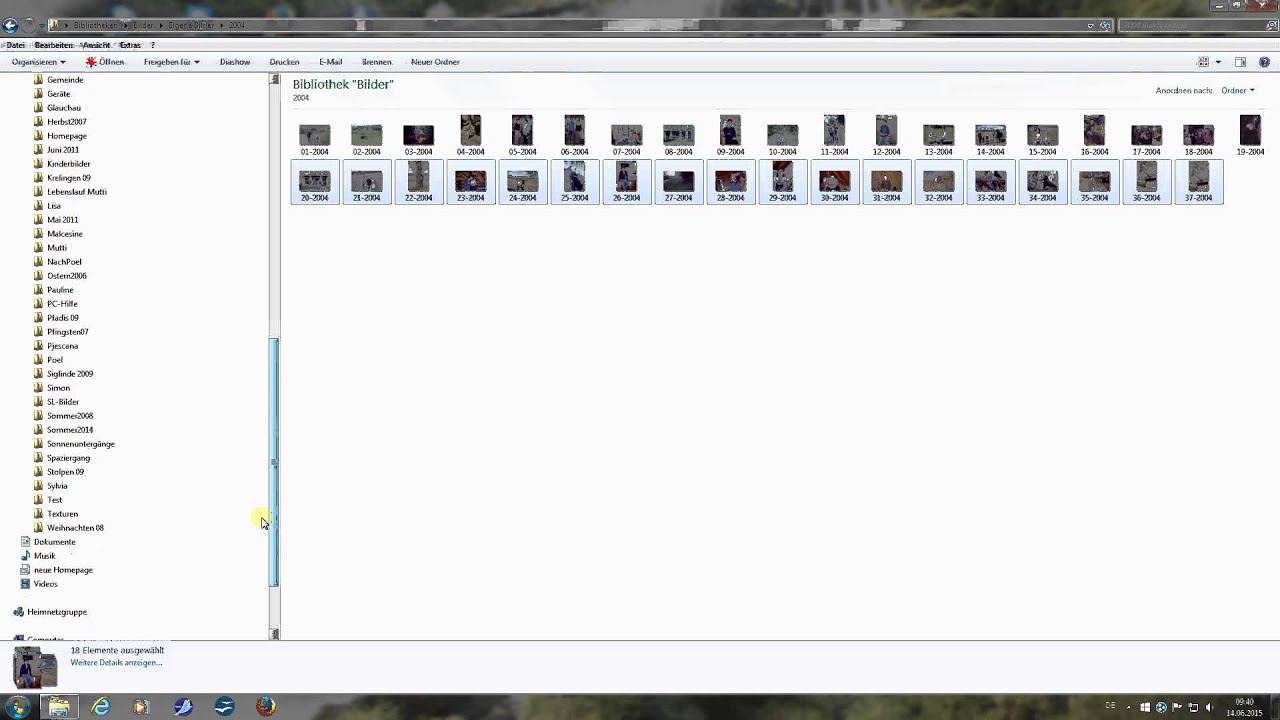Open the Ordner arrange-by dropdown
This screenshot has width=1280, height=720.
[1238, 90]
